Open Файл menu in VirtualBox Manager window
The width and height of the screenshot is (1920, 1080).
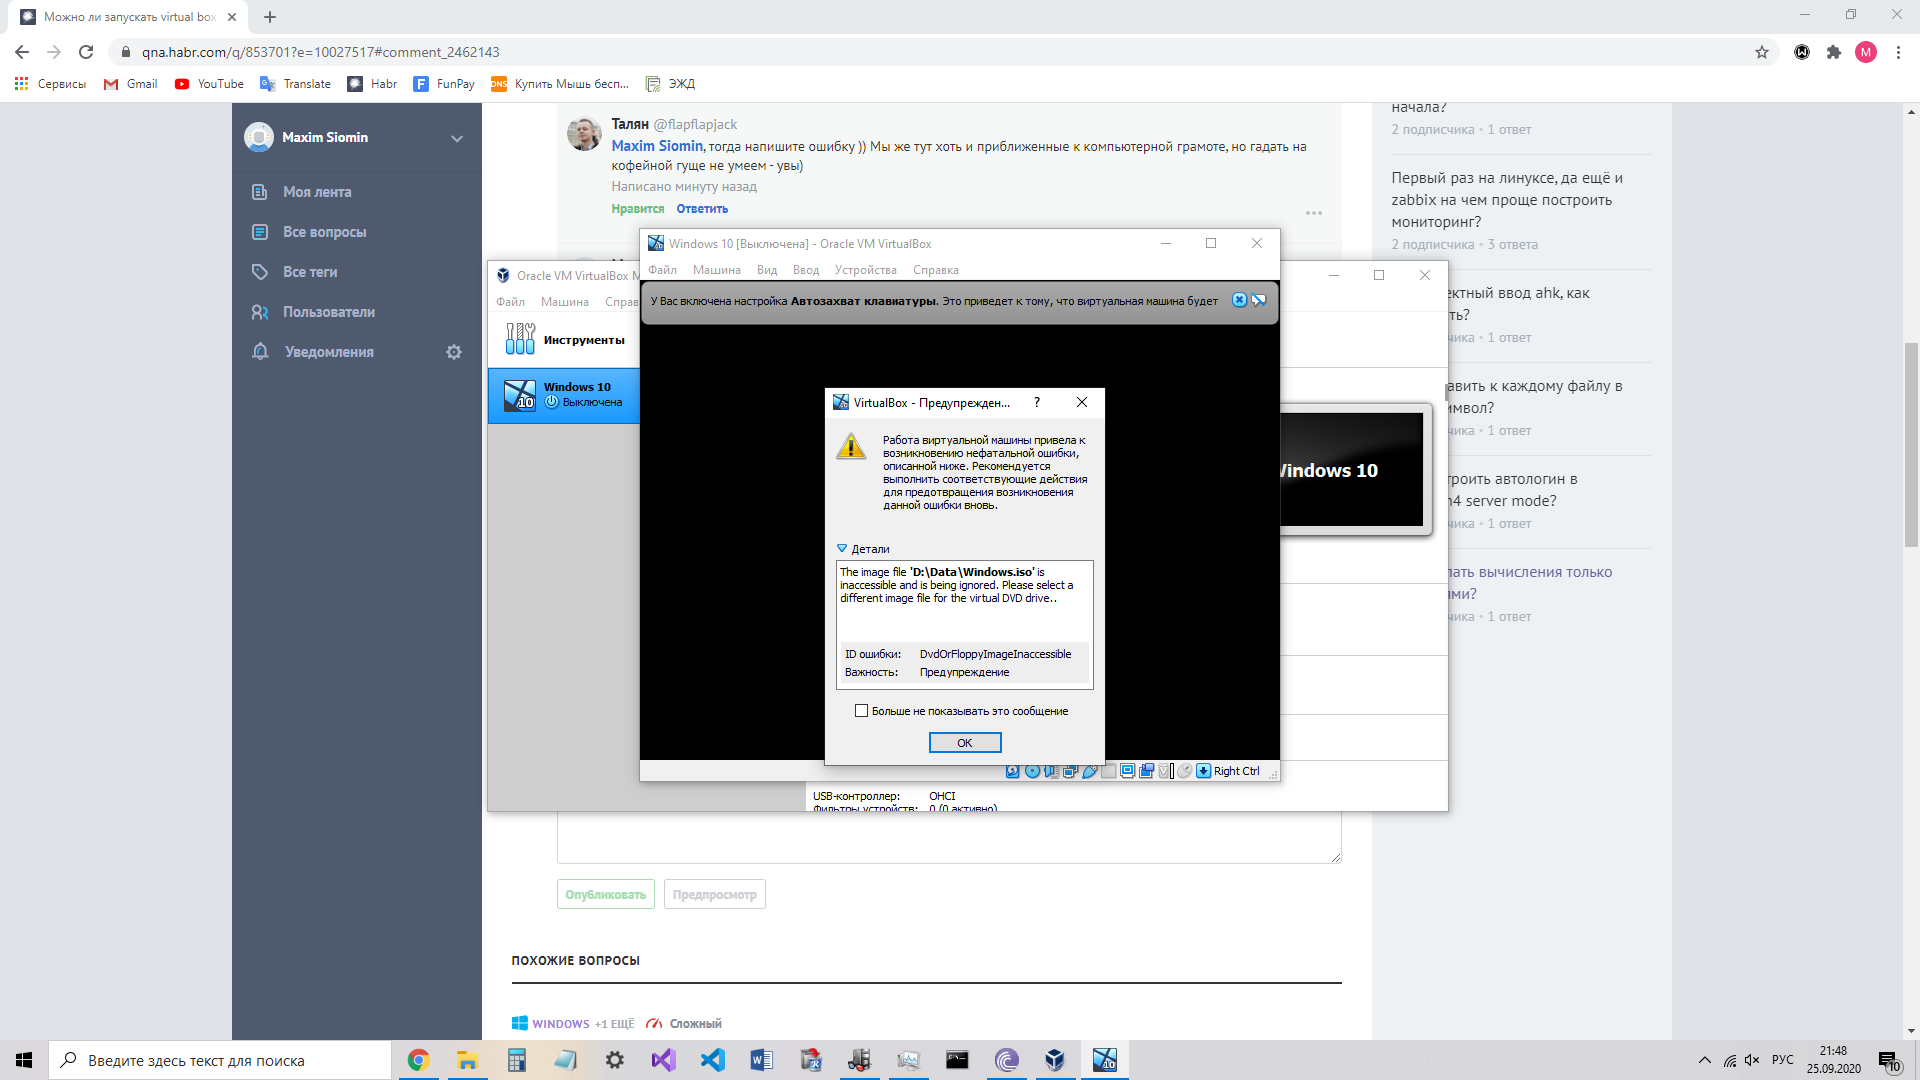(x=510, y=302)
